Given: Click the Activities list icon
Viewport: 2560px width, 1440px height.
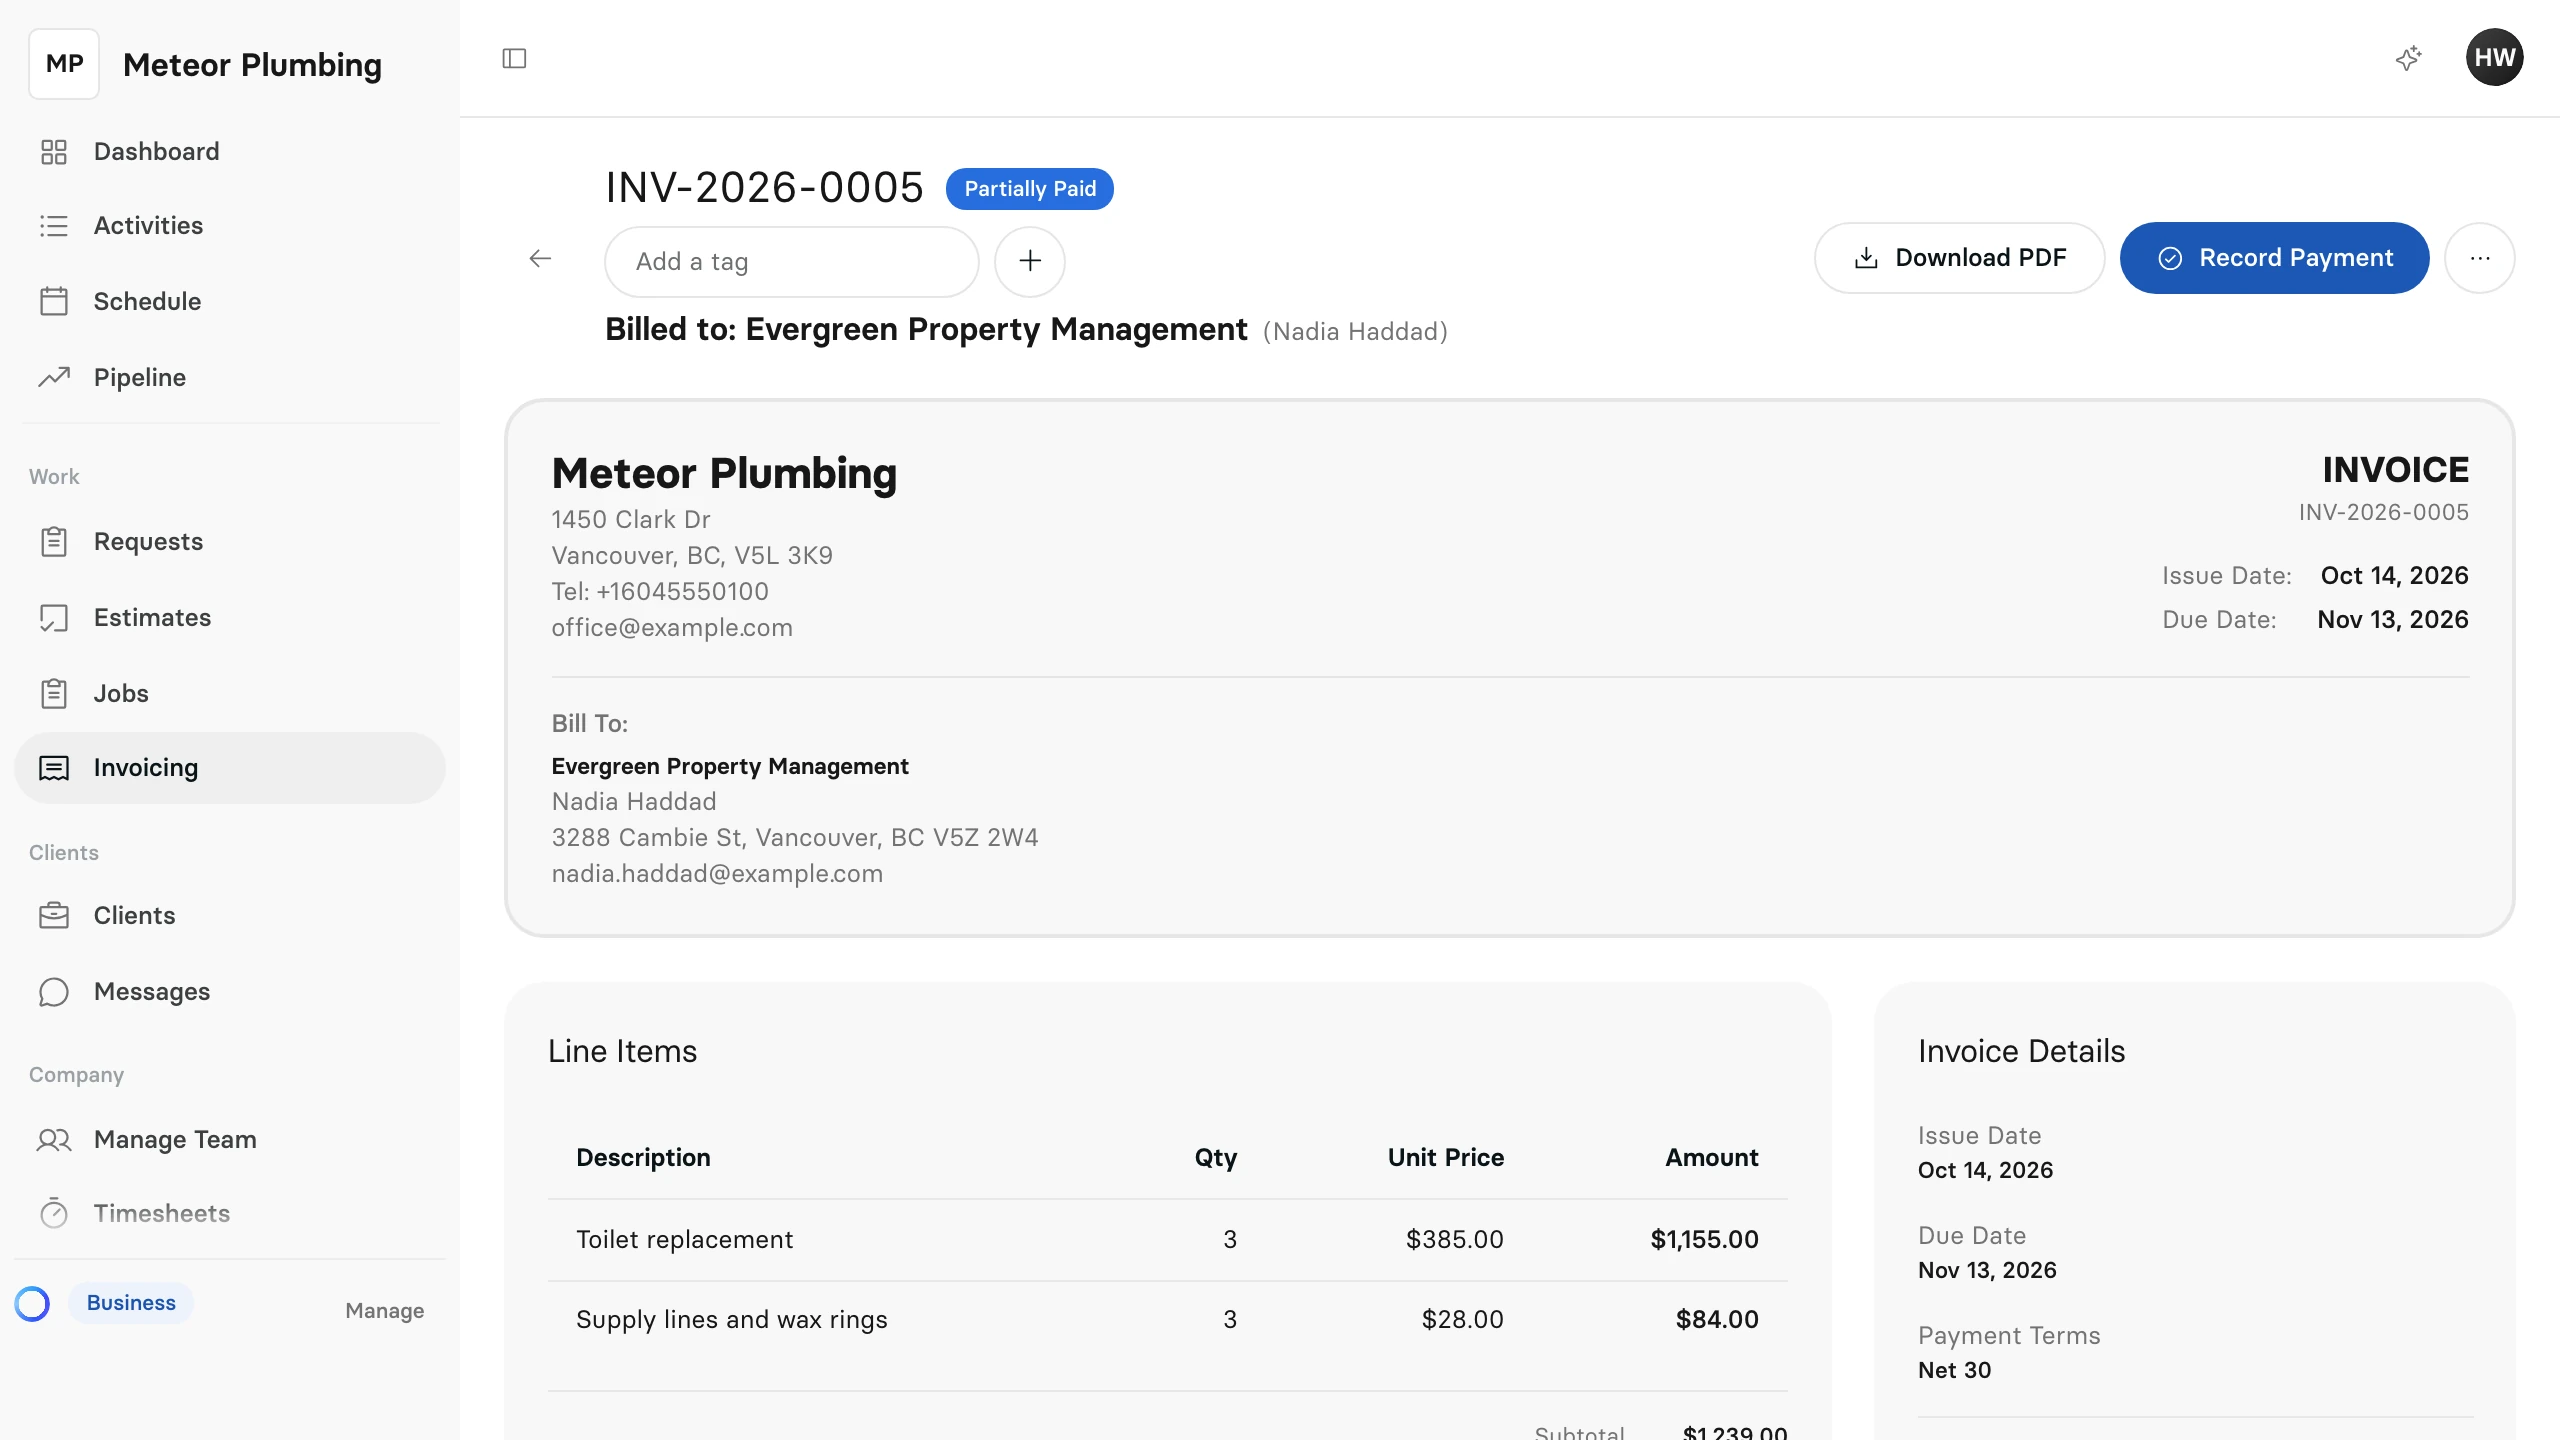Looking at the screenshot, I should [54, 226].
